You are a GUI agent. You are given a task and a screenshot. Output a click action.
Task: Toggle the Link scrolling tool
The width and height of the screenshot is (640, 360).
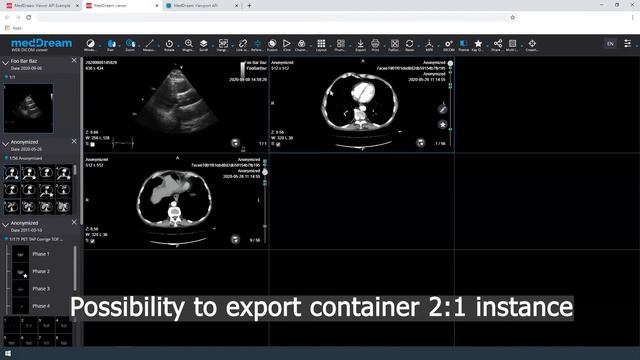(x=242, y=44)
